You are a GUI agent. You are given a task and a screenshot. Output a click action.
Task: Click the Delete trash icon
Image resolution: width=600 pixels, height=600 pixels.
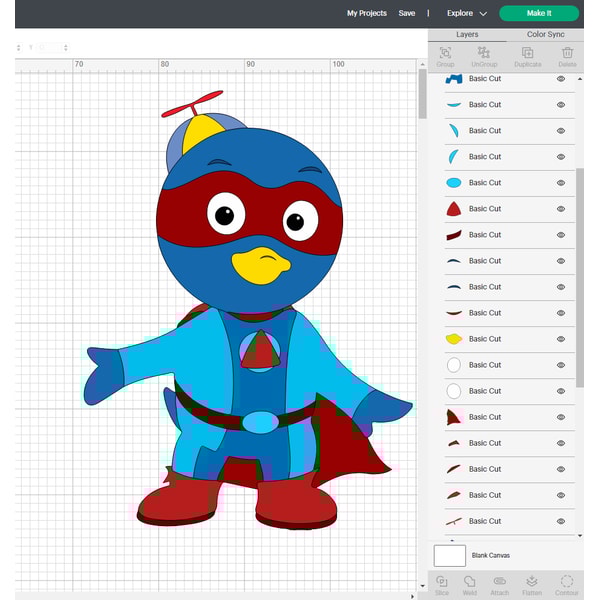567,52
